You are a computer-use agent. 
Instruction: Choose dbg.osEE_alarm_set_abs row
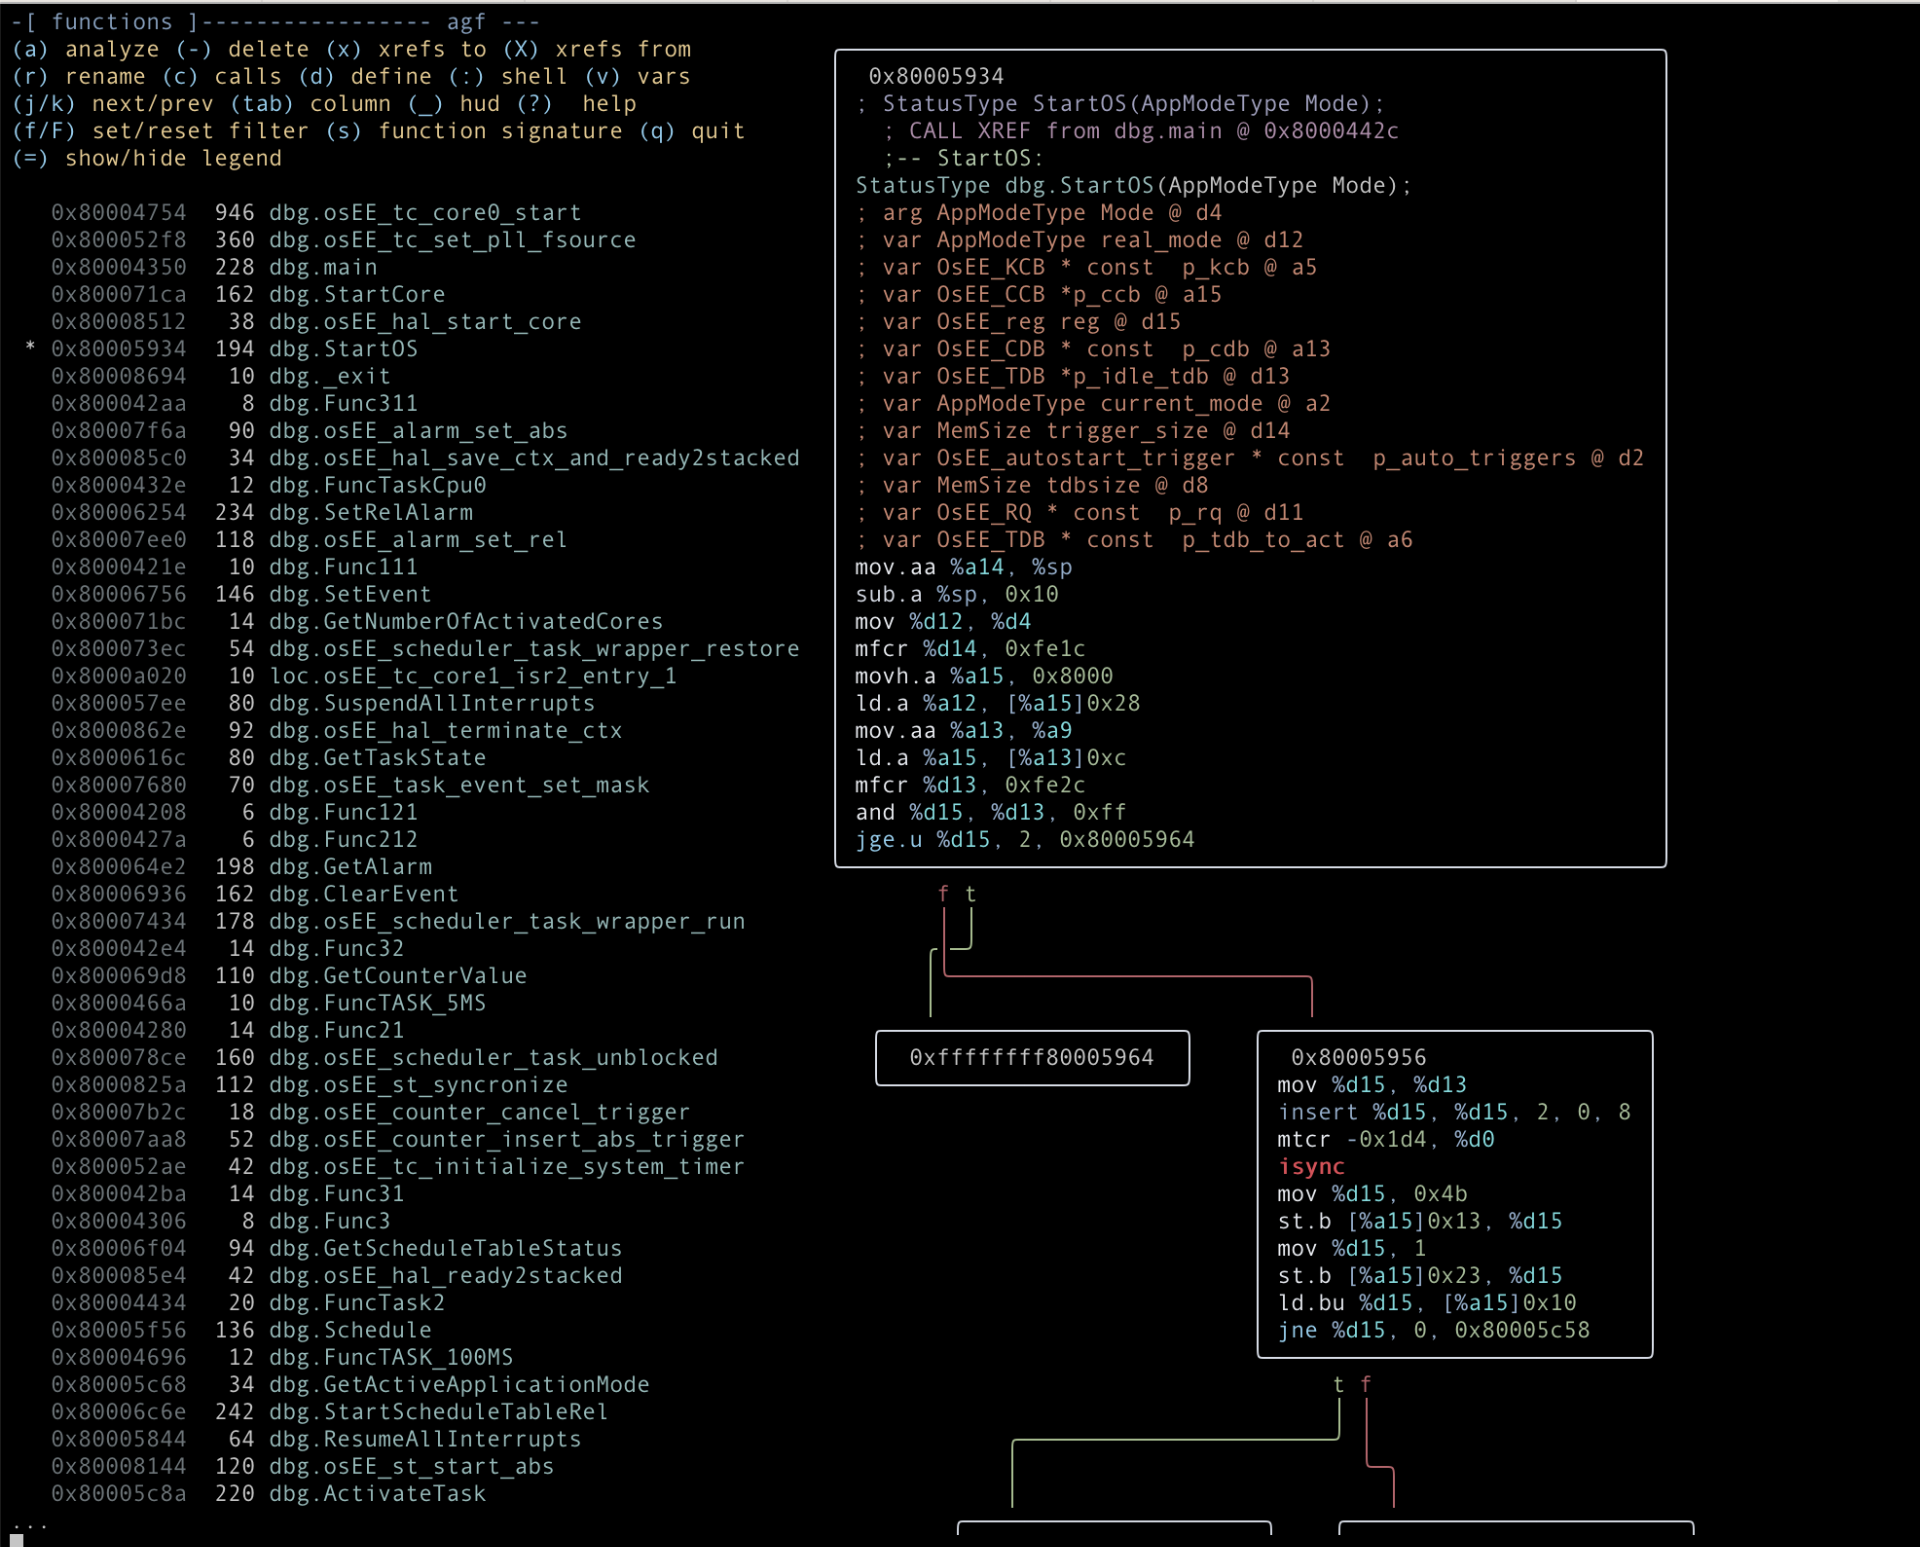click(309, 431)
